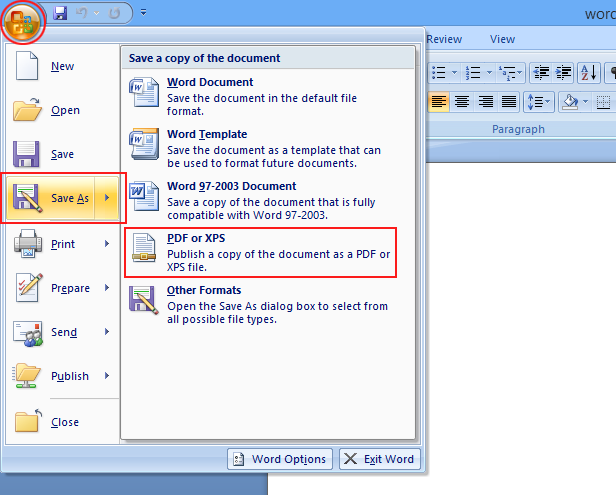Choose Open from the Office menu
Image resolution: width=616 pixels, height=495 pixels.
62,110
